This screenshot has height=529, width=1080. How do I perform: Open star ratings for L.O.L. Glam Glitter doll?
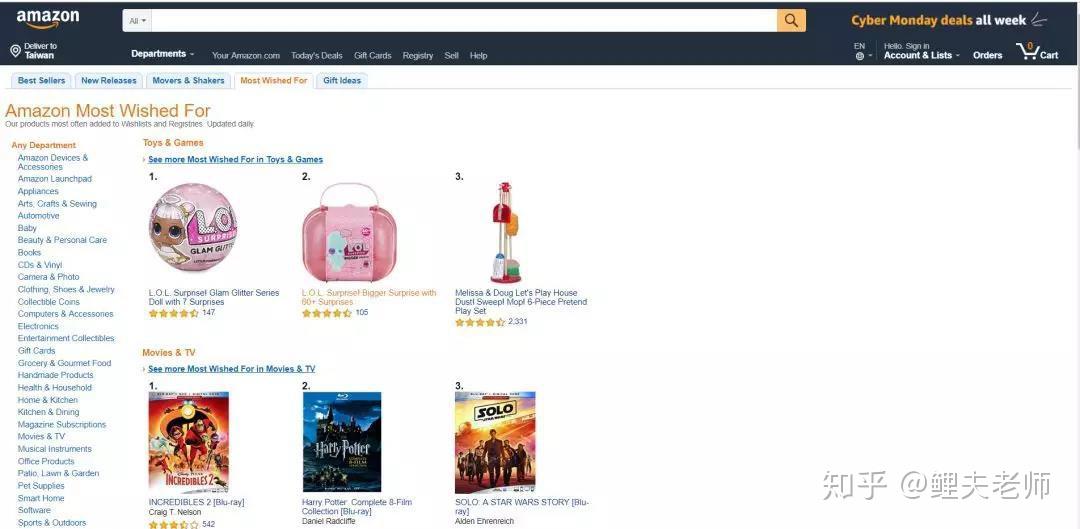coord(173,313)
